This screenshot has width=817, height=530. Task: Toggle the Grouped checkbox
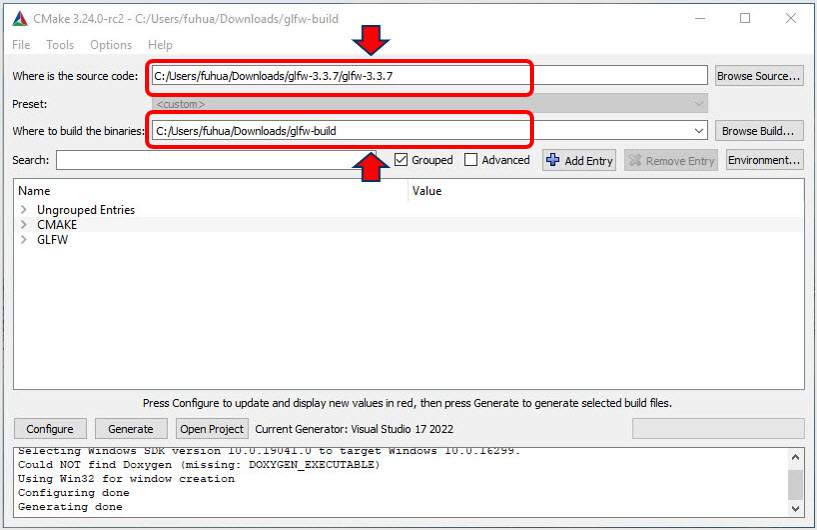[401, 159]
